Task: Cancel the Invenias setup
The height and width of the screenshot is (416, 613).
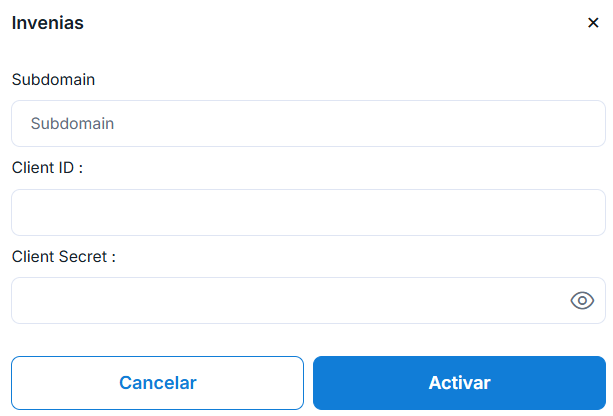Action: 157,383
